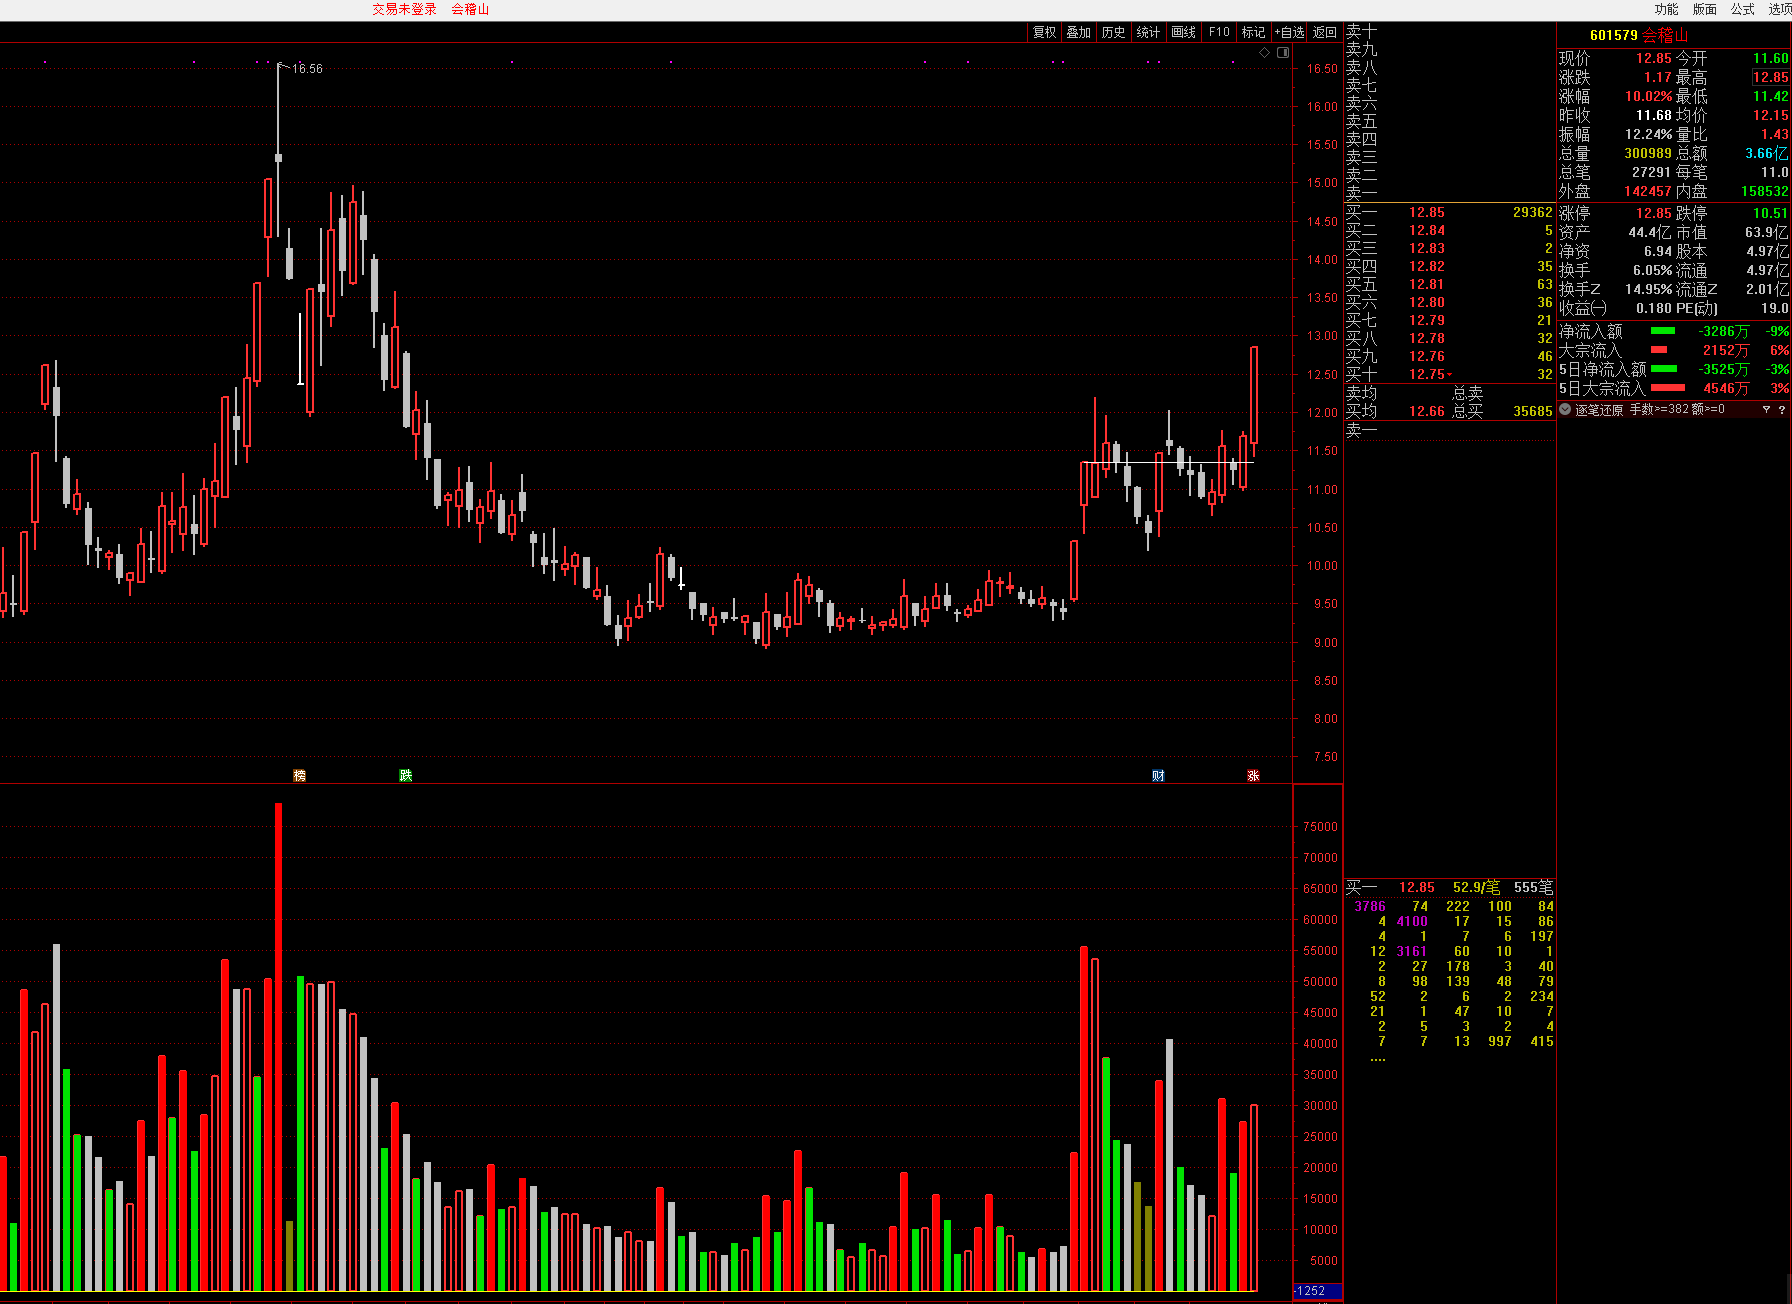This screenshot has width=1792, height=1304.
Task: Click the 净流入额 value -3286万
Action: [x=1724, y=331]
